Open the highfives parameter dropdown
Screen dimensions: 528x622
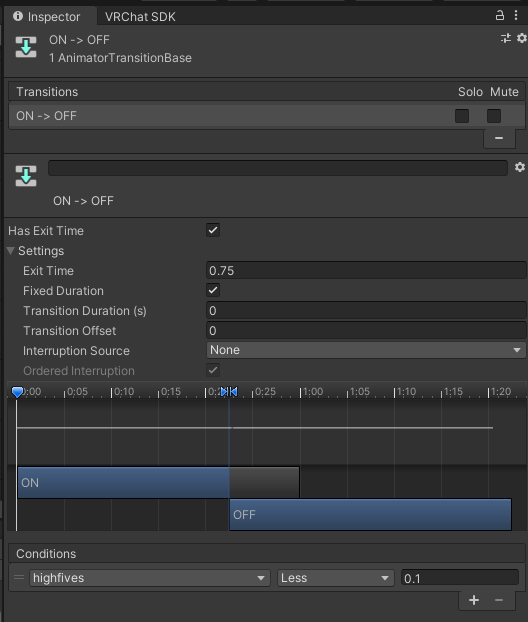(x=150, y=578)
